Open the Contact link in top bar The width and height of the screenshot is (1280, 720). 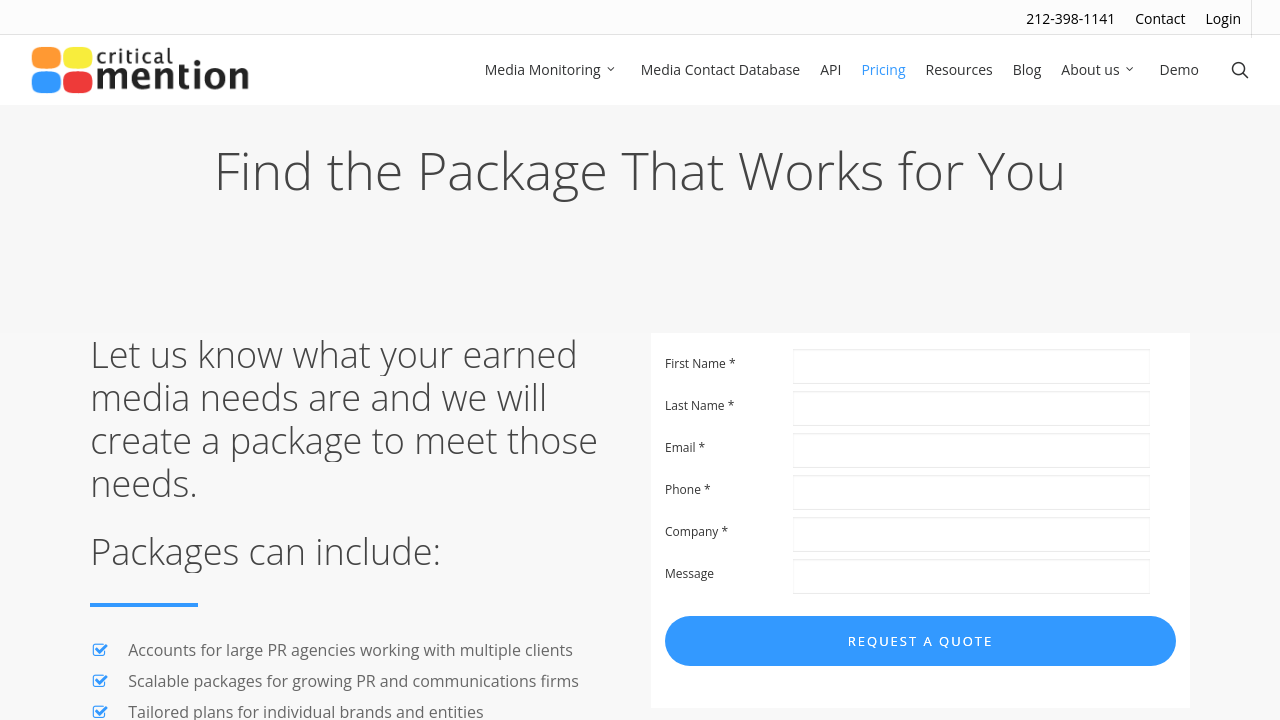pos(1160,19)
